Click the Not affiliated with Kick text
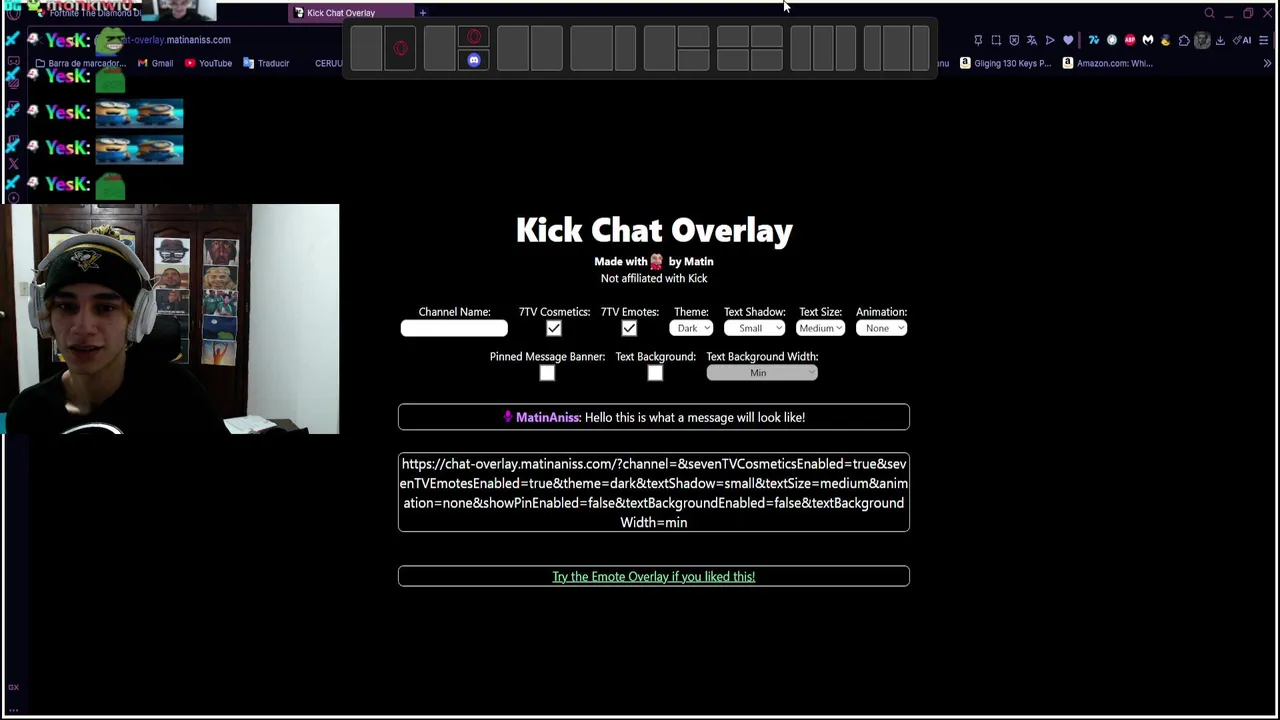 point(654,278)
